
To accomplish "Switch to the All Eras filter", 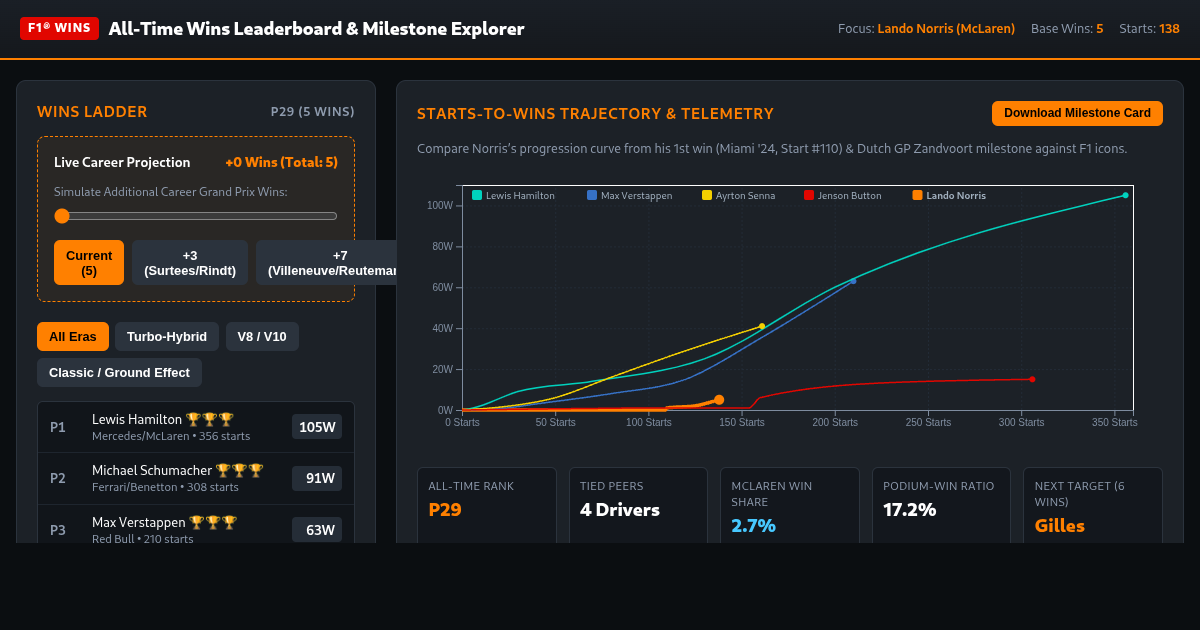I will click(x=73, y=336).
